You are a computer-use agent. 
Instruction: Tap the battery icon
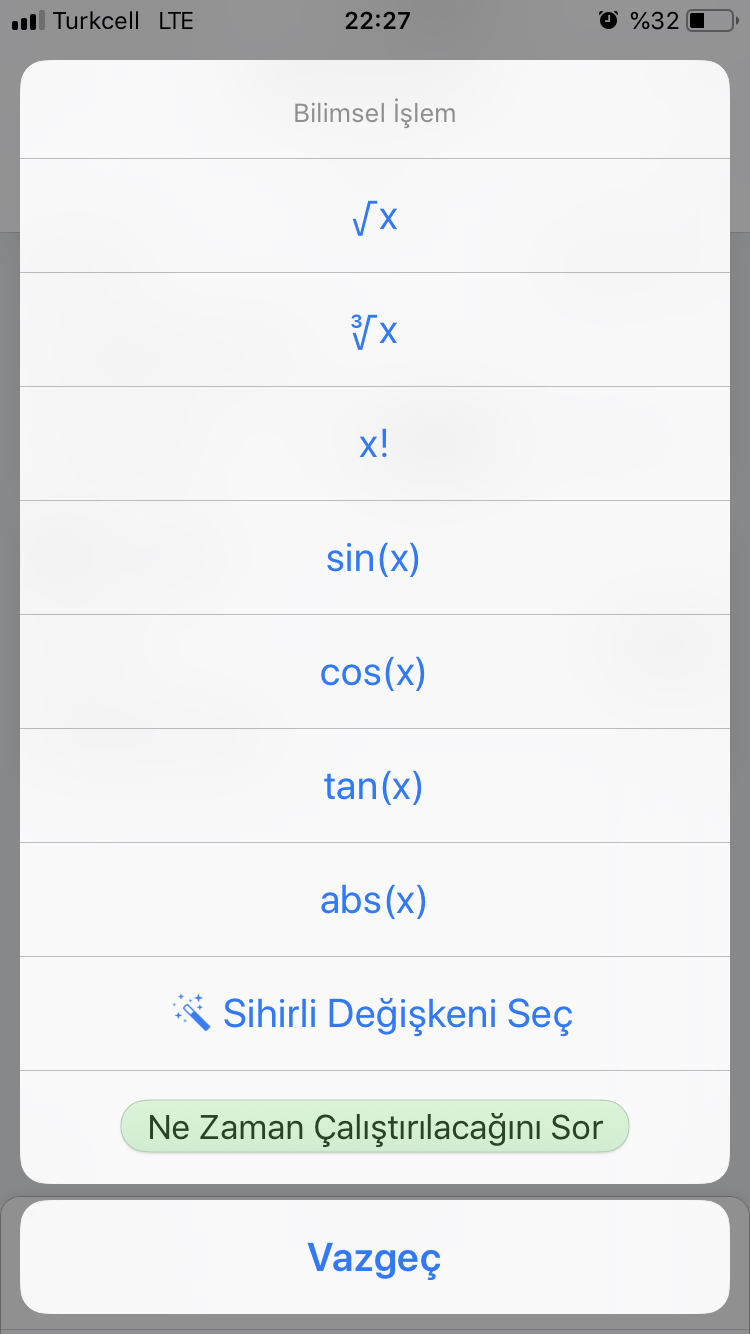(x=712, y=20)
